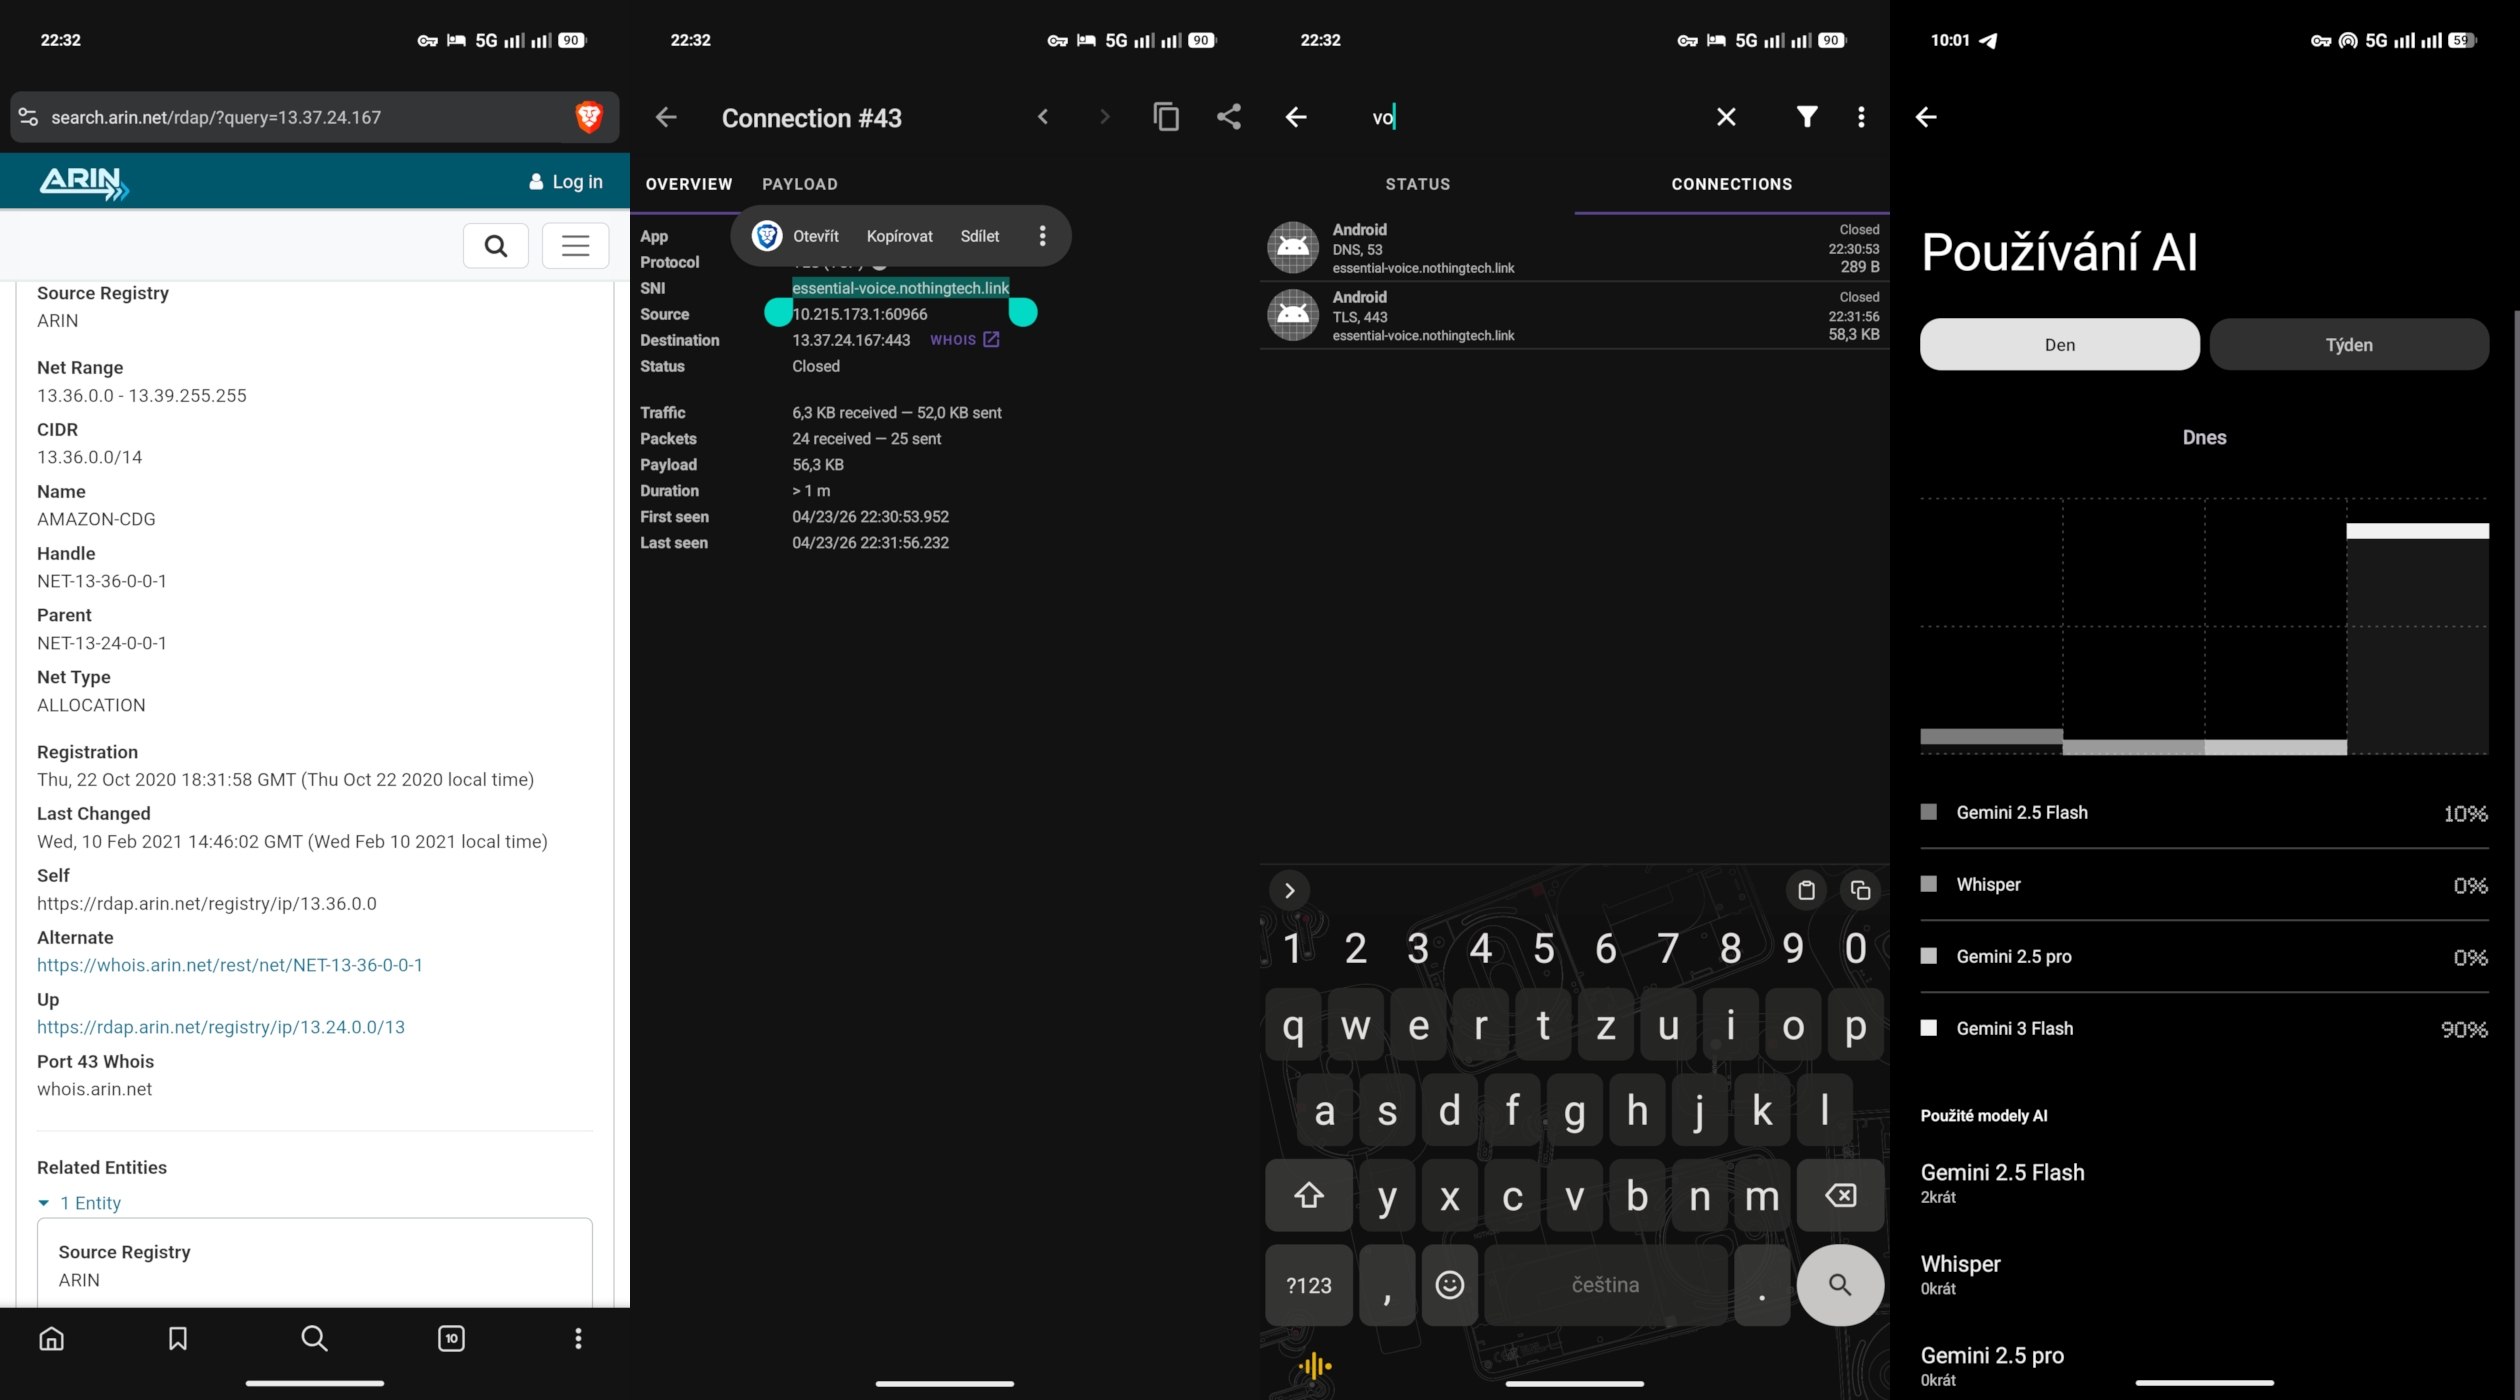Tap the bookmark icon in browser bottom bar
Screen dimensions: 2520x1400
tap(178, 1338)
